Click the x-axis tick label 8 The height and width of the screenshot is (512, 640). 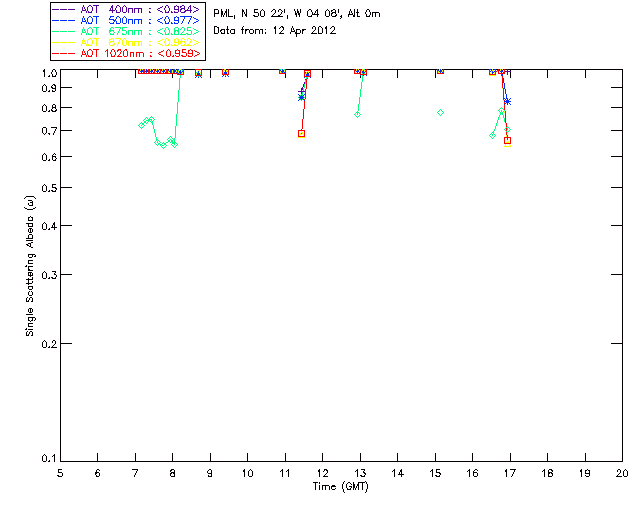(173, 473)
